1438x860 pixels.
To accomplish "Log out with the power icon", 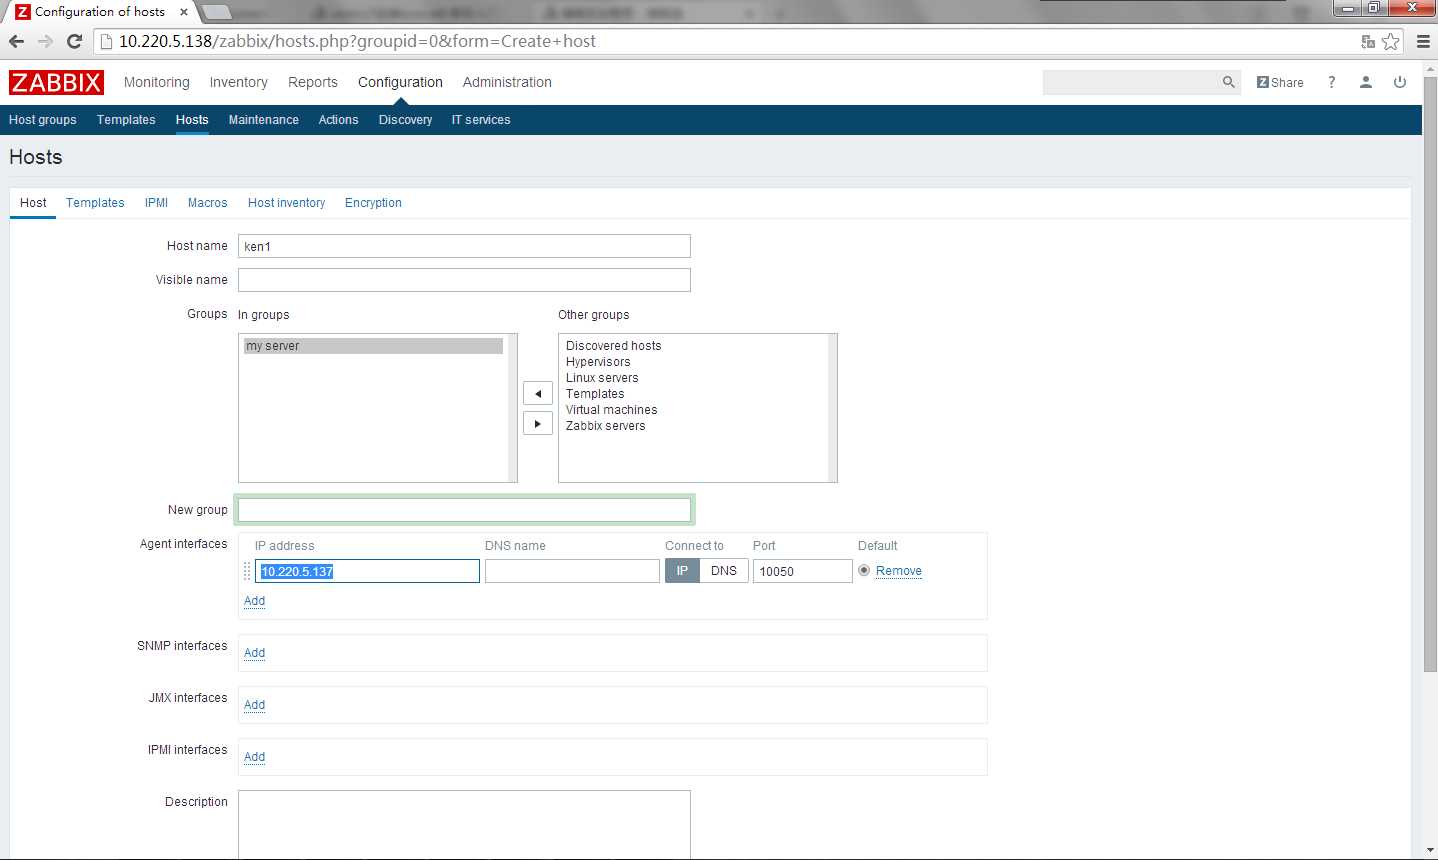I will click(x=1400, y=82).
